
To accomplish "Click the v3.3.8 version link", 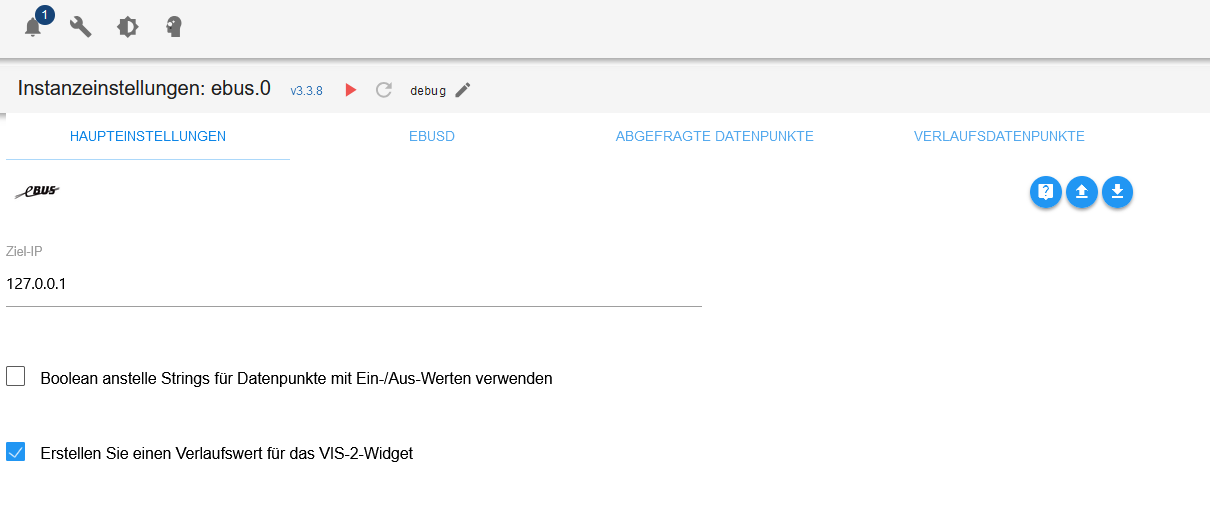I will (x=306, y=91).
